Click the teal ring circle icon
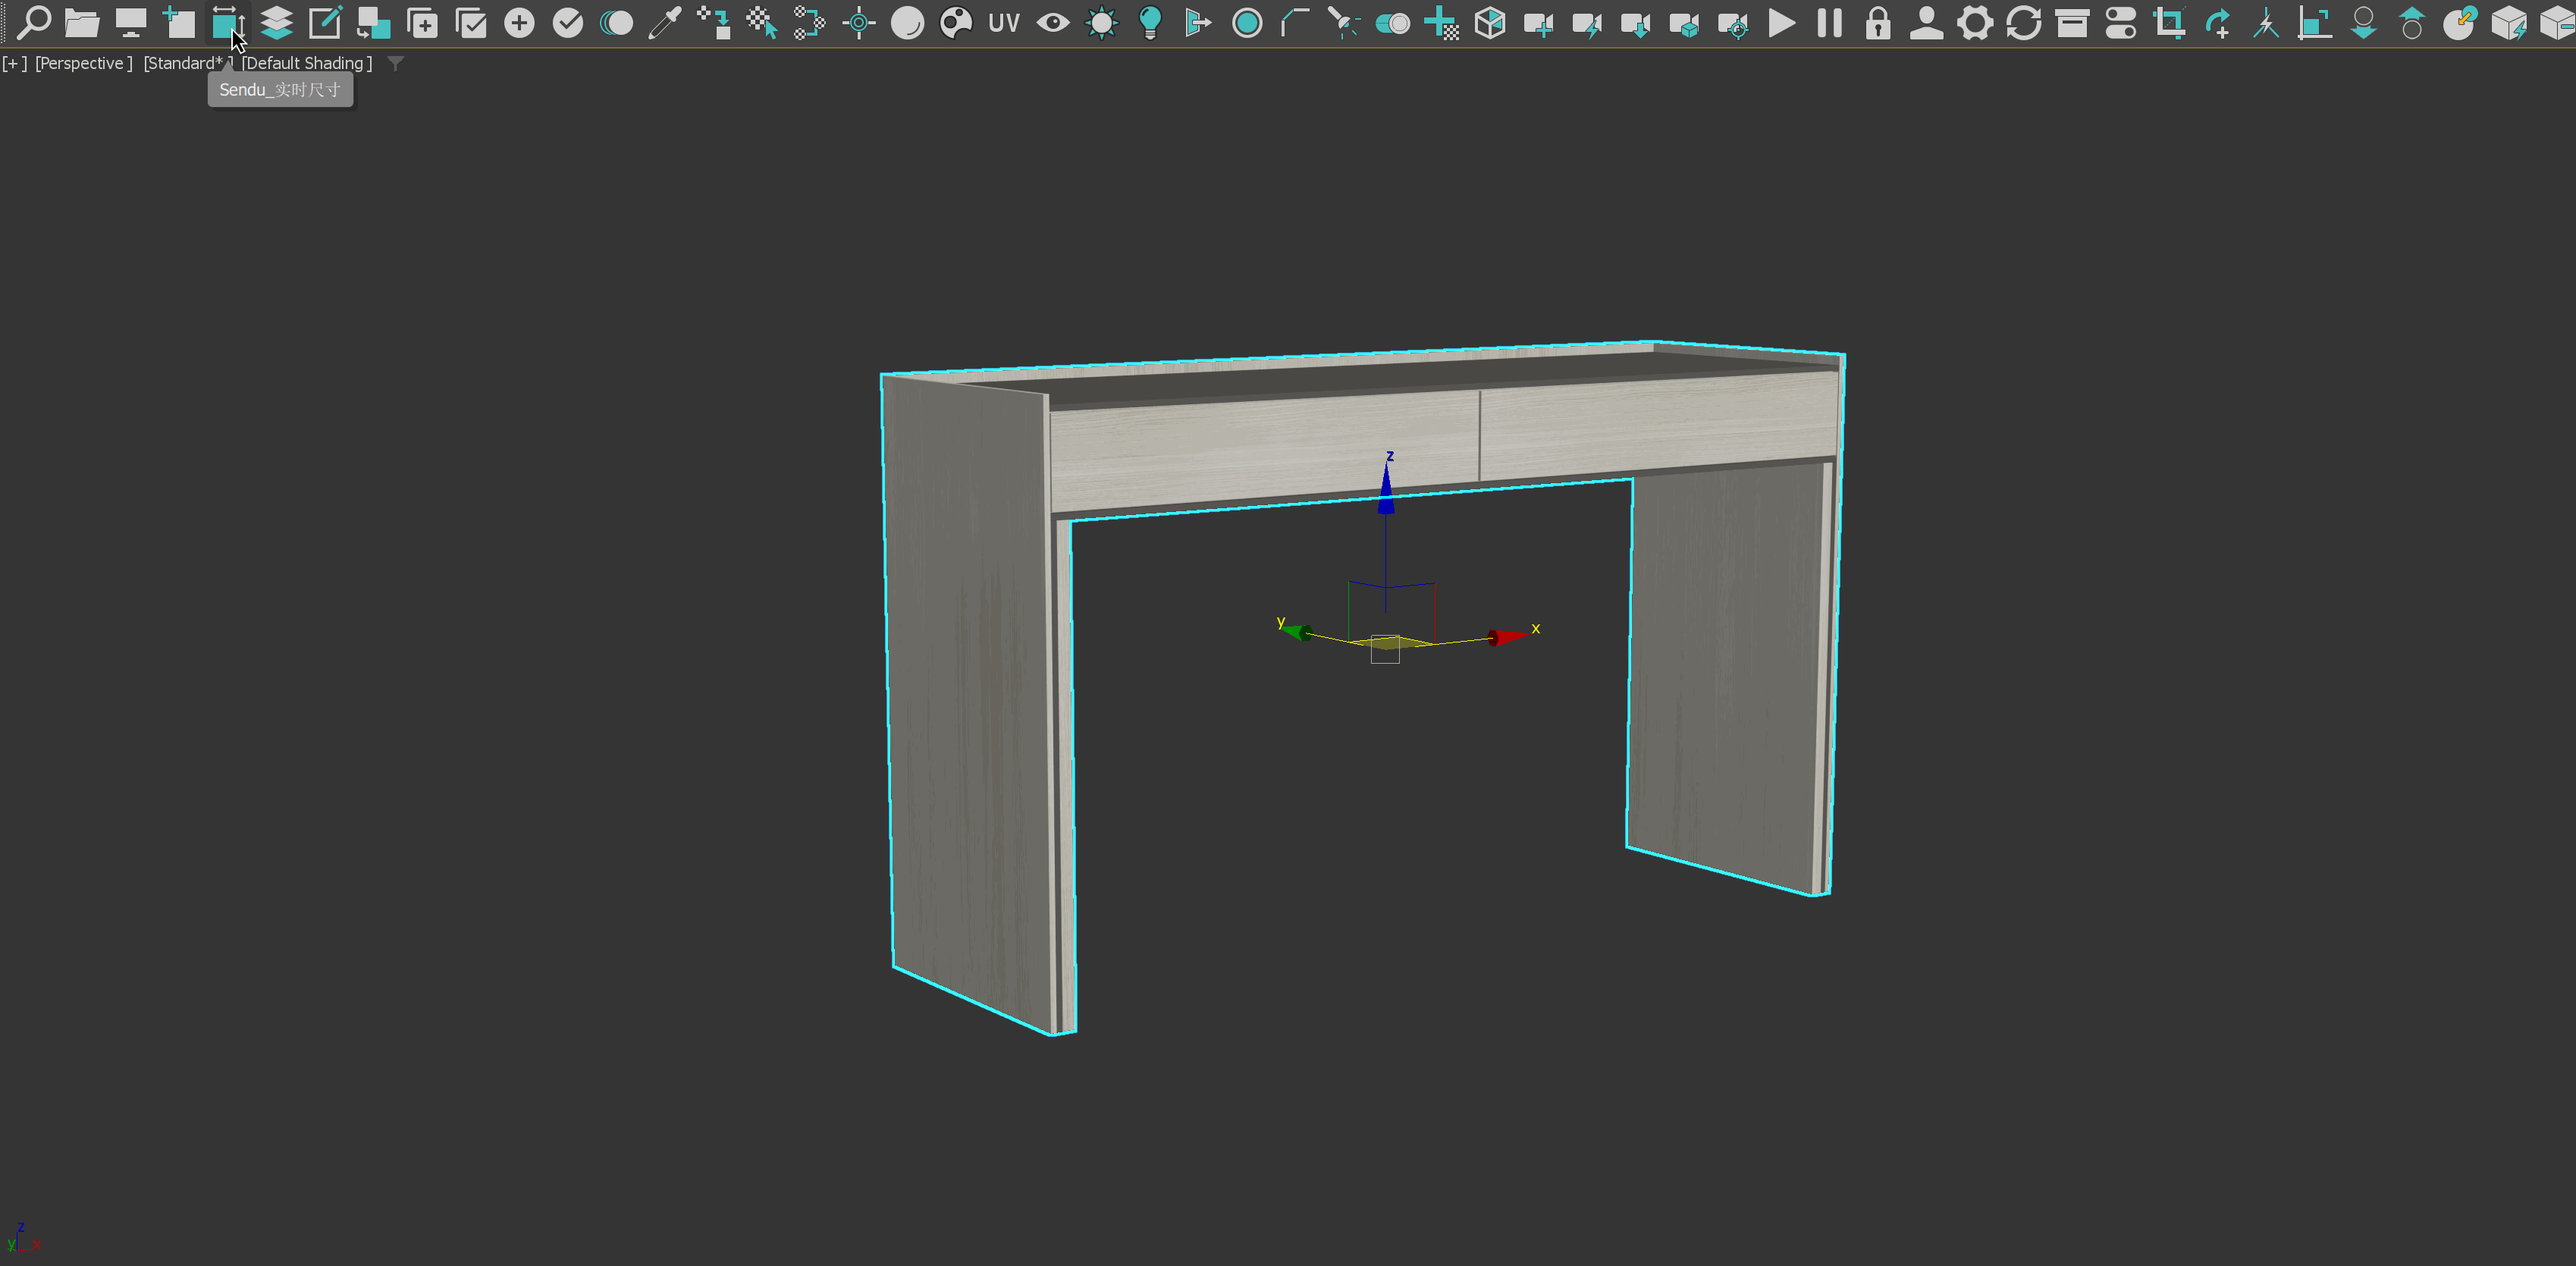 click(x=1247, y=22)
